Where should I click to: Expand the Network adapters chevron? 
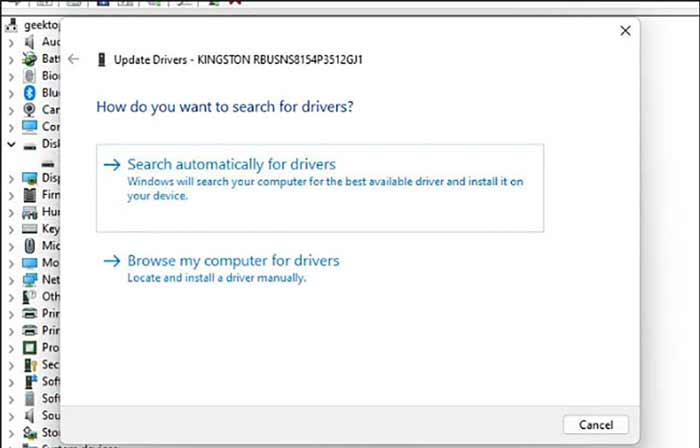pos(11,281)
